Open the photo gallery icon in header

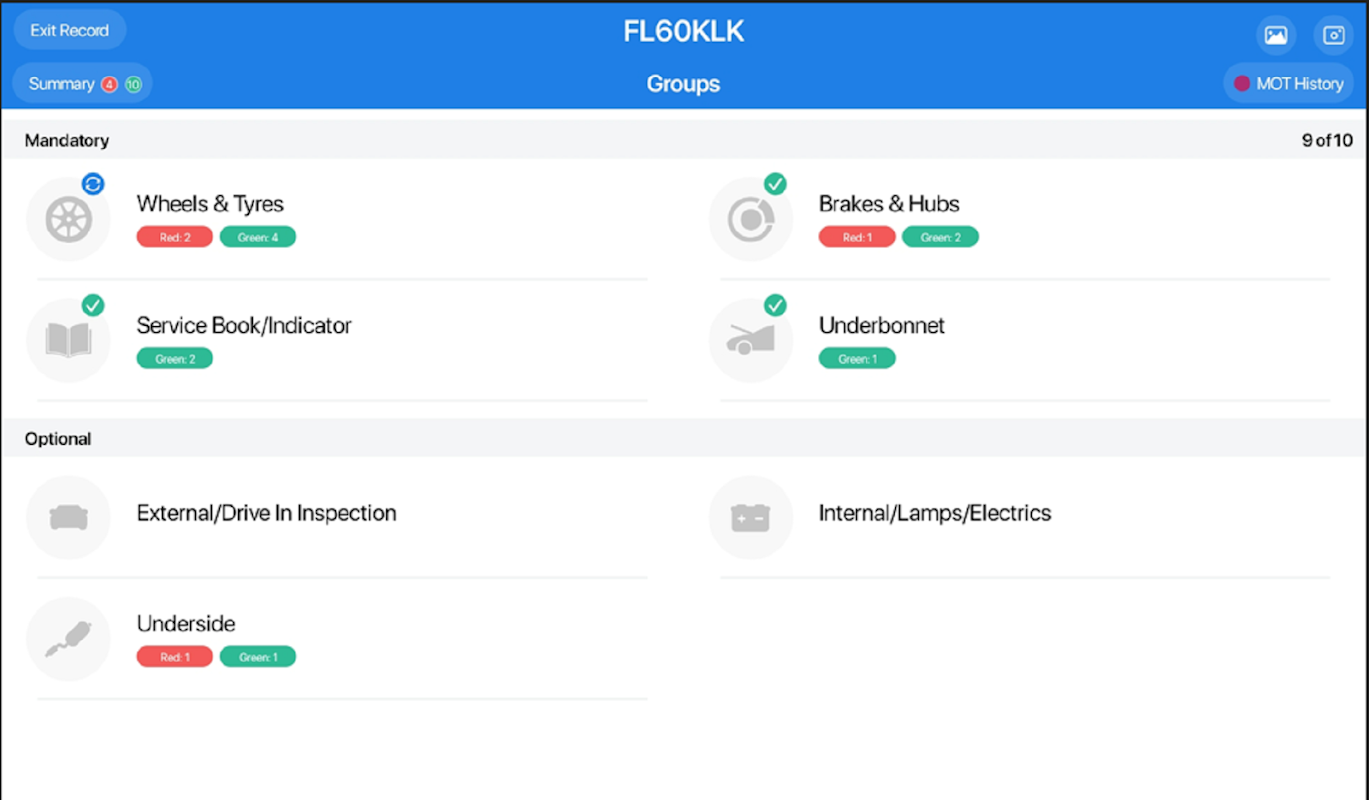point(1276,35)
